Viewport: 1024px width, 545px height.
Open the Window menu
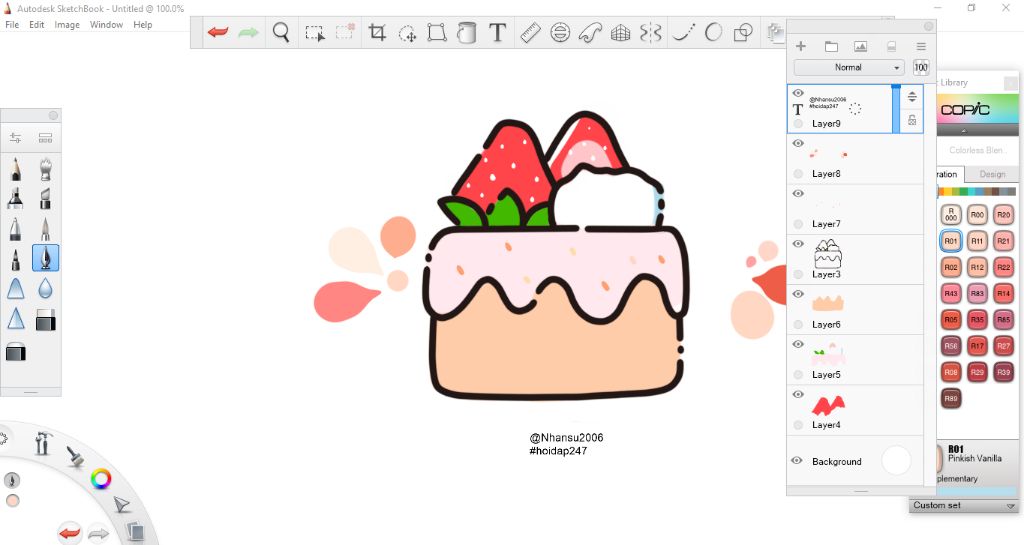point(106,24)
